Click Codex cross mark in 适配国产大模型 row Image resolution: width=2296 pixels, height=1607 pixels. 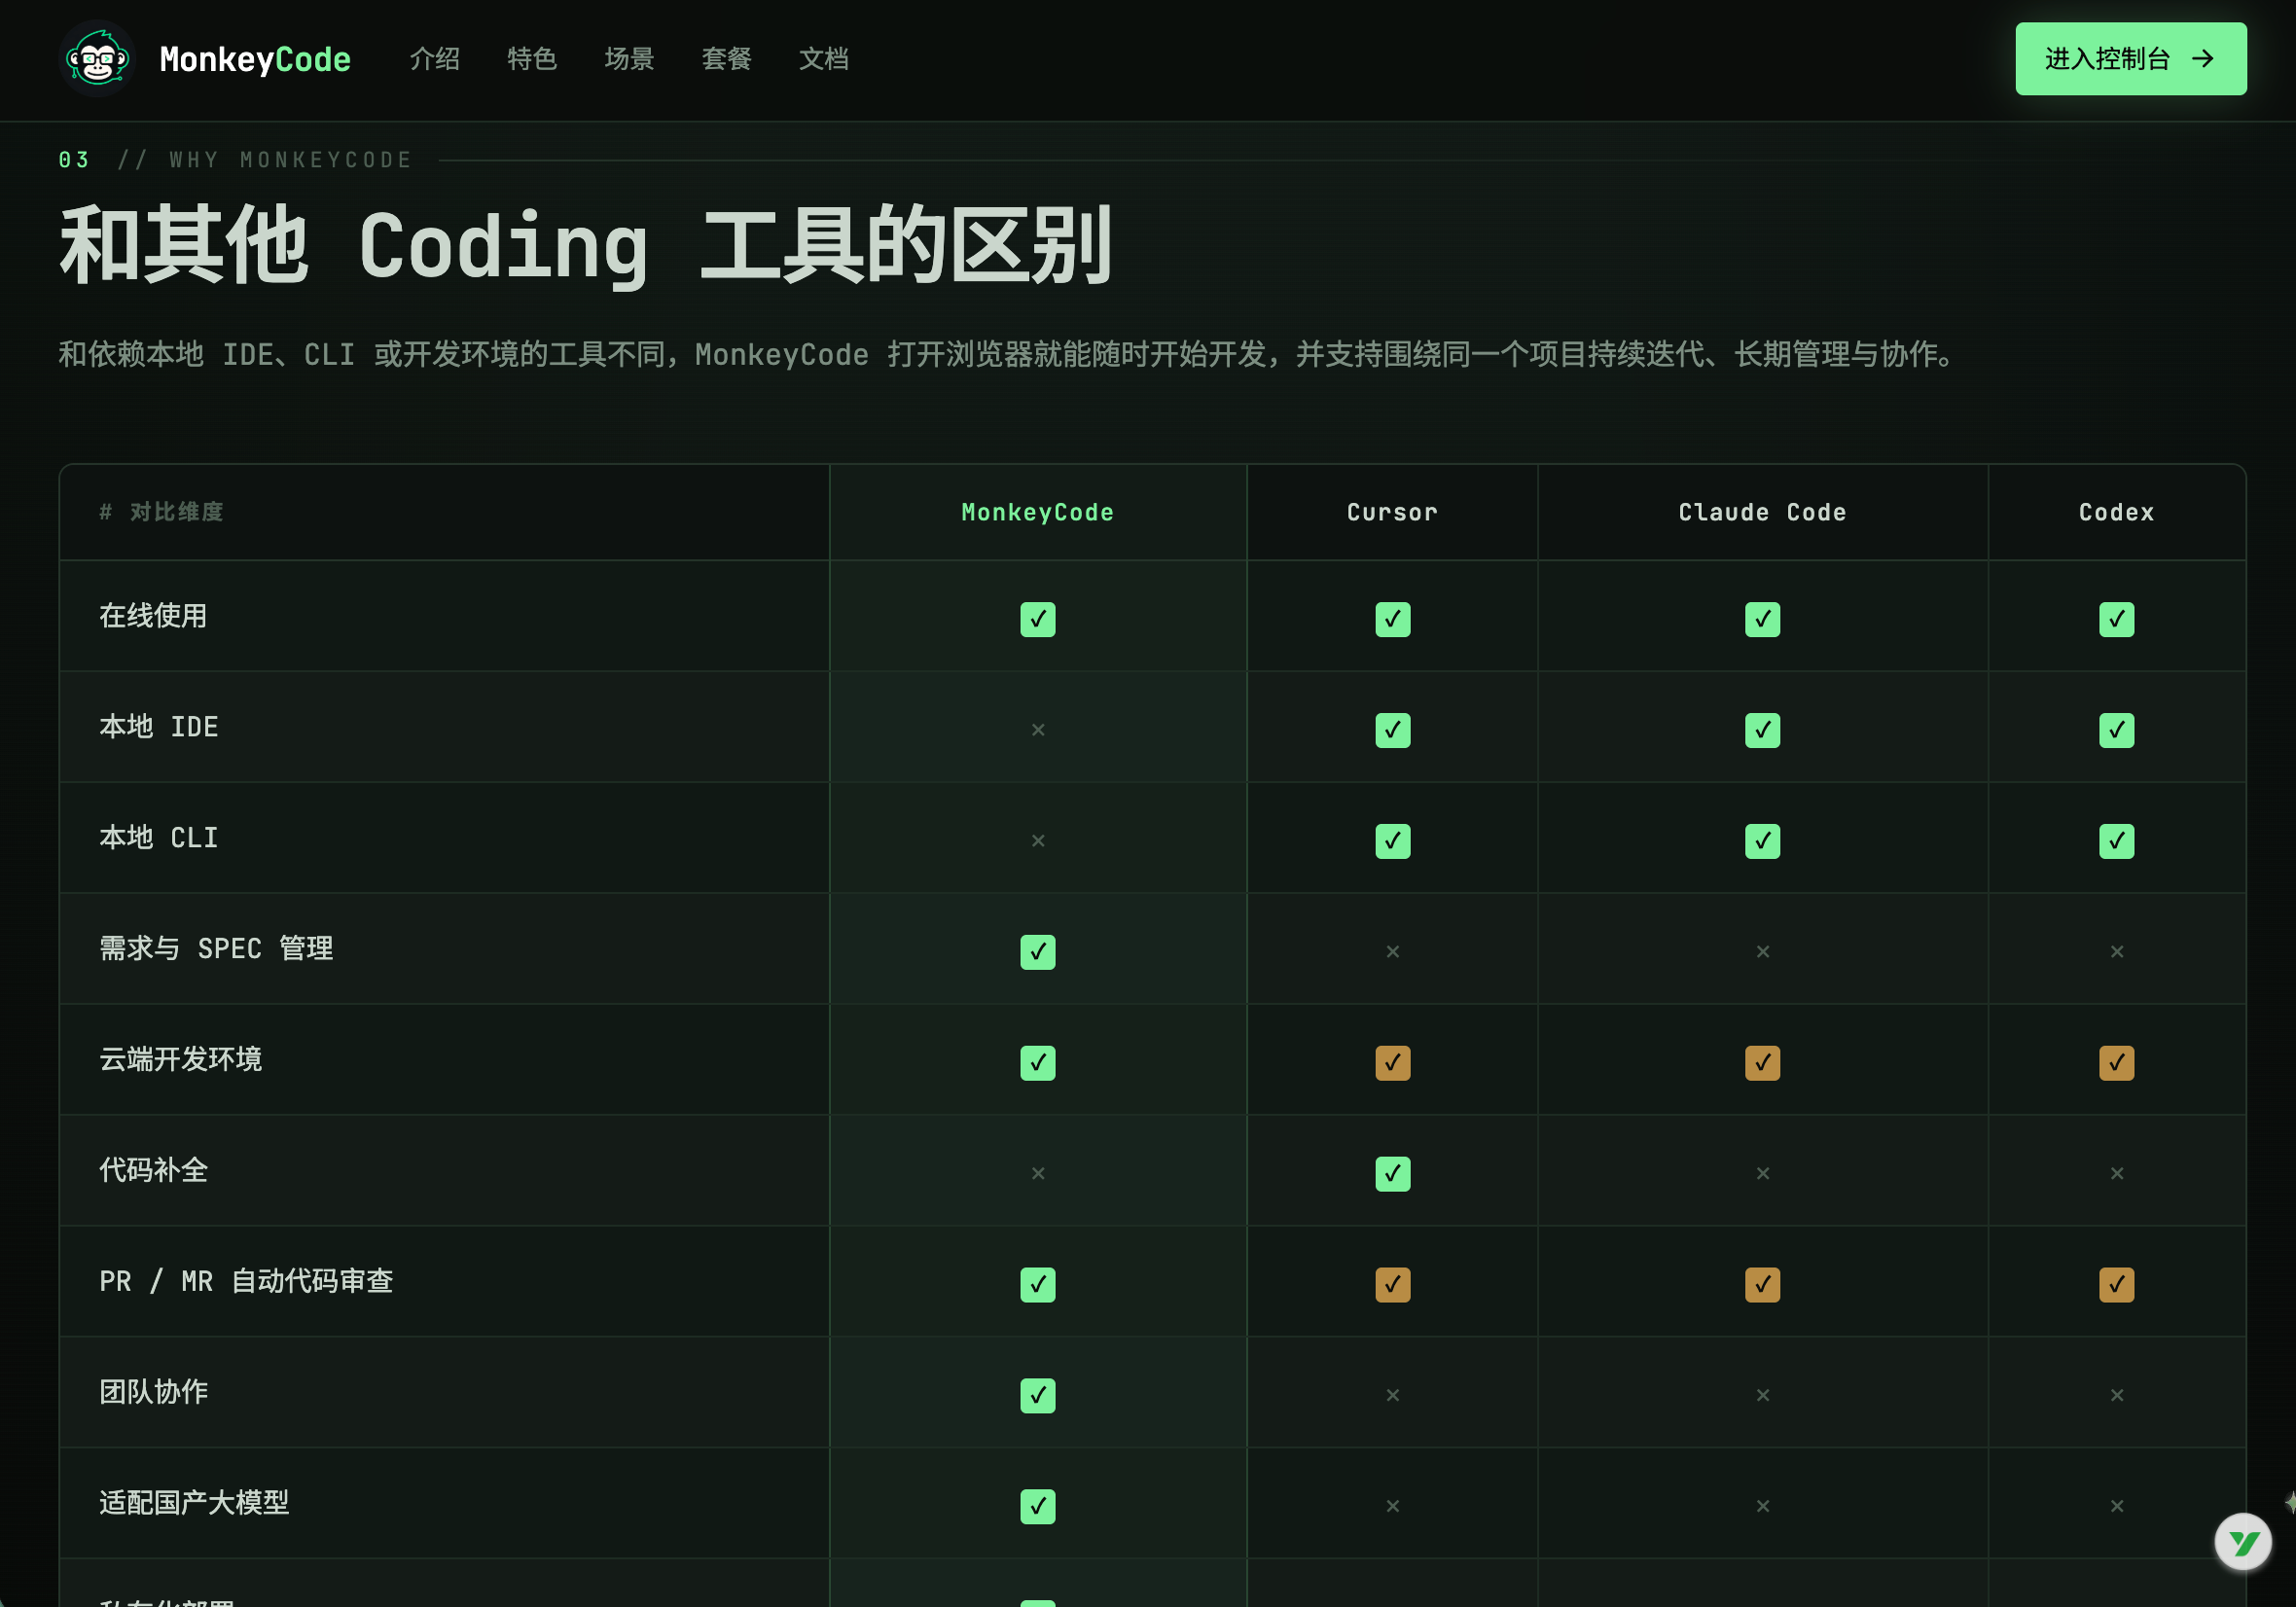[2116, 1507]
